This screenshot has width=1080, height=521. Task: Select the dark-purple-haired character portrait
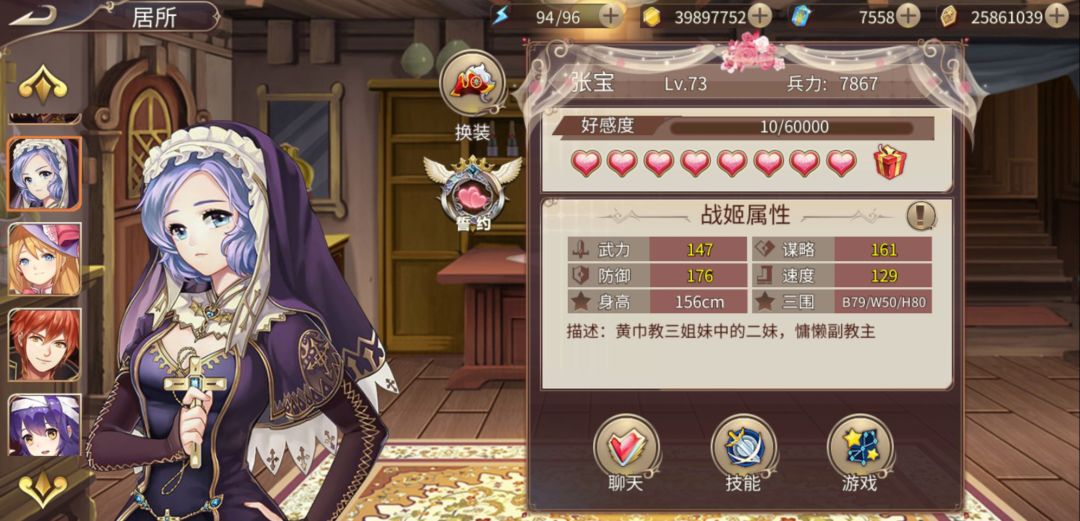click(x=44, y=425)
